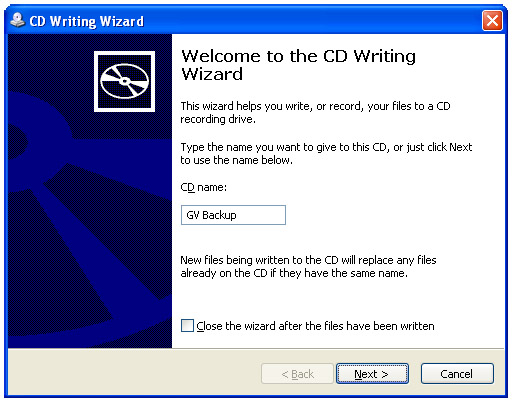Click the "Close the wizard after the files" label
Viewport: 513px width, 403px height.
click(x=315, y=326)
